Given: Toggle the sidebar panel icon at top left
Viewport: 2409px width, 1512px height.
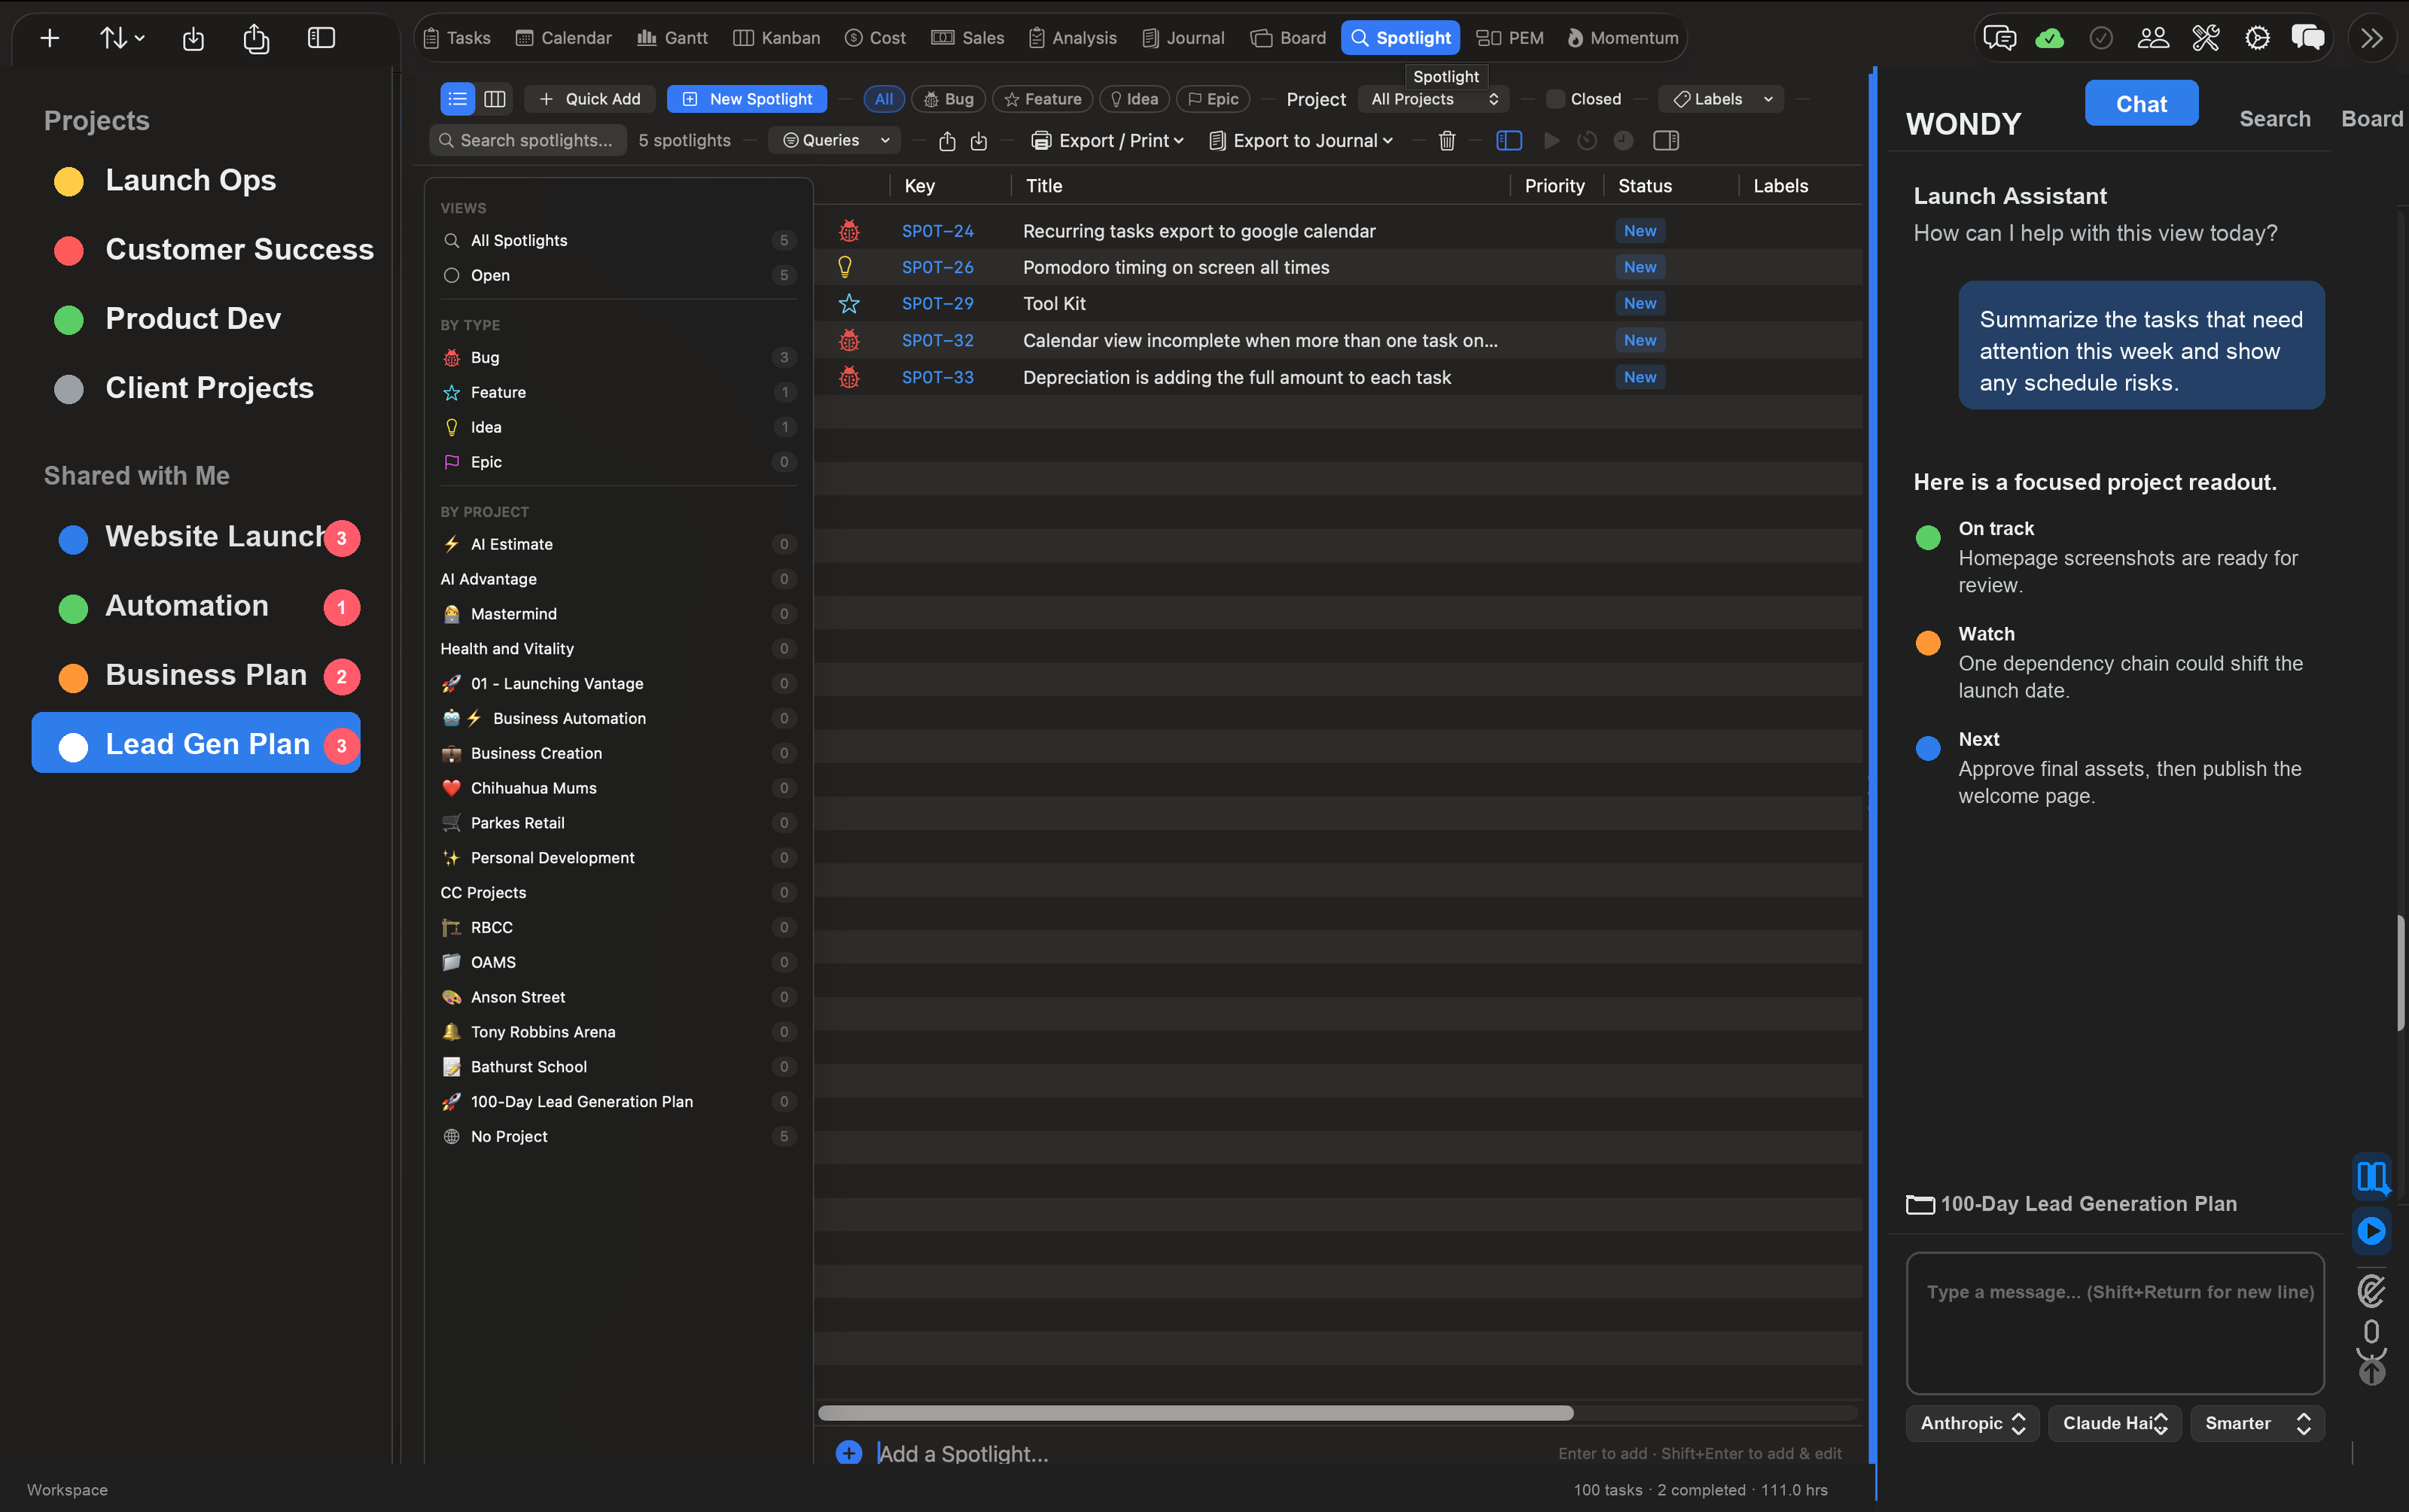Looking at the screenshot, I should 321,38.
